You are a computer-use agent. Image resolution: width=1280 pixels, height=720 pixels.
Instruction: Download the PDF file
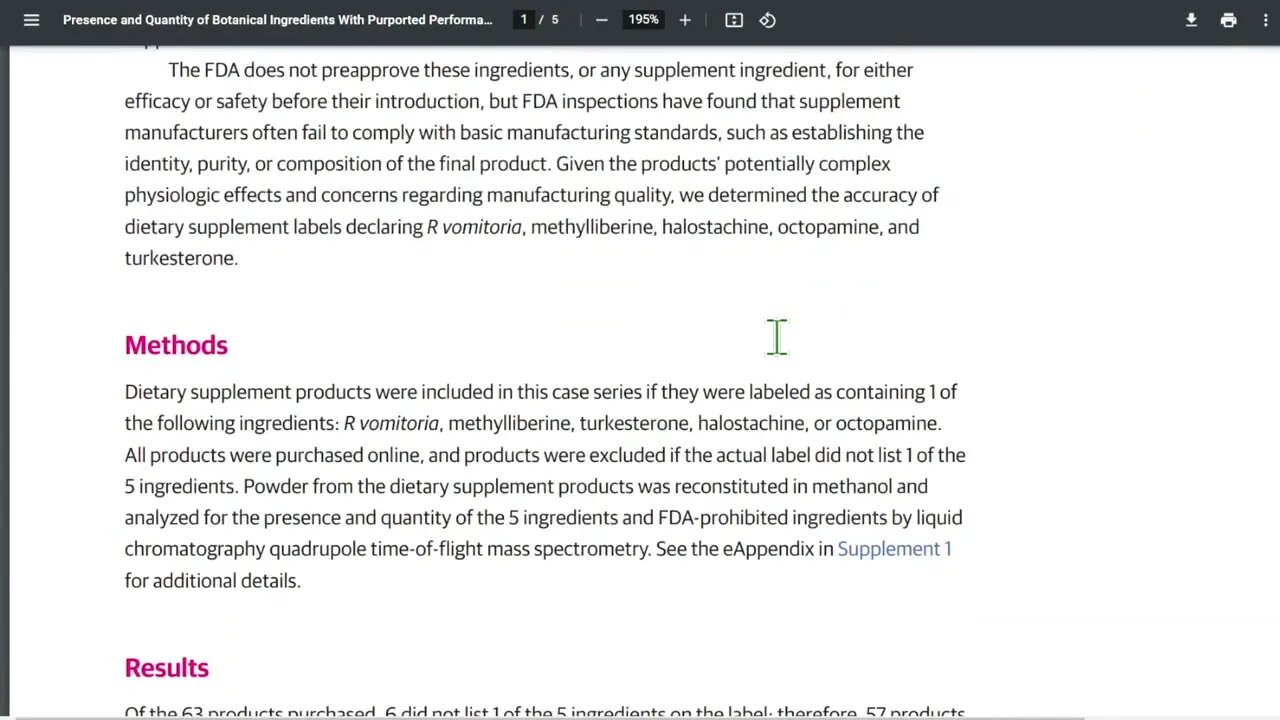1191,20
